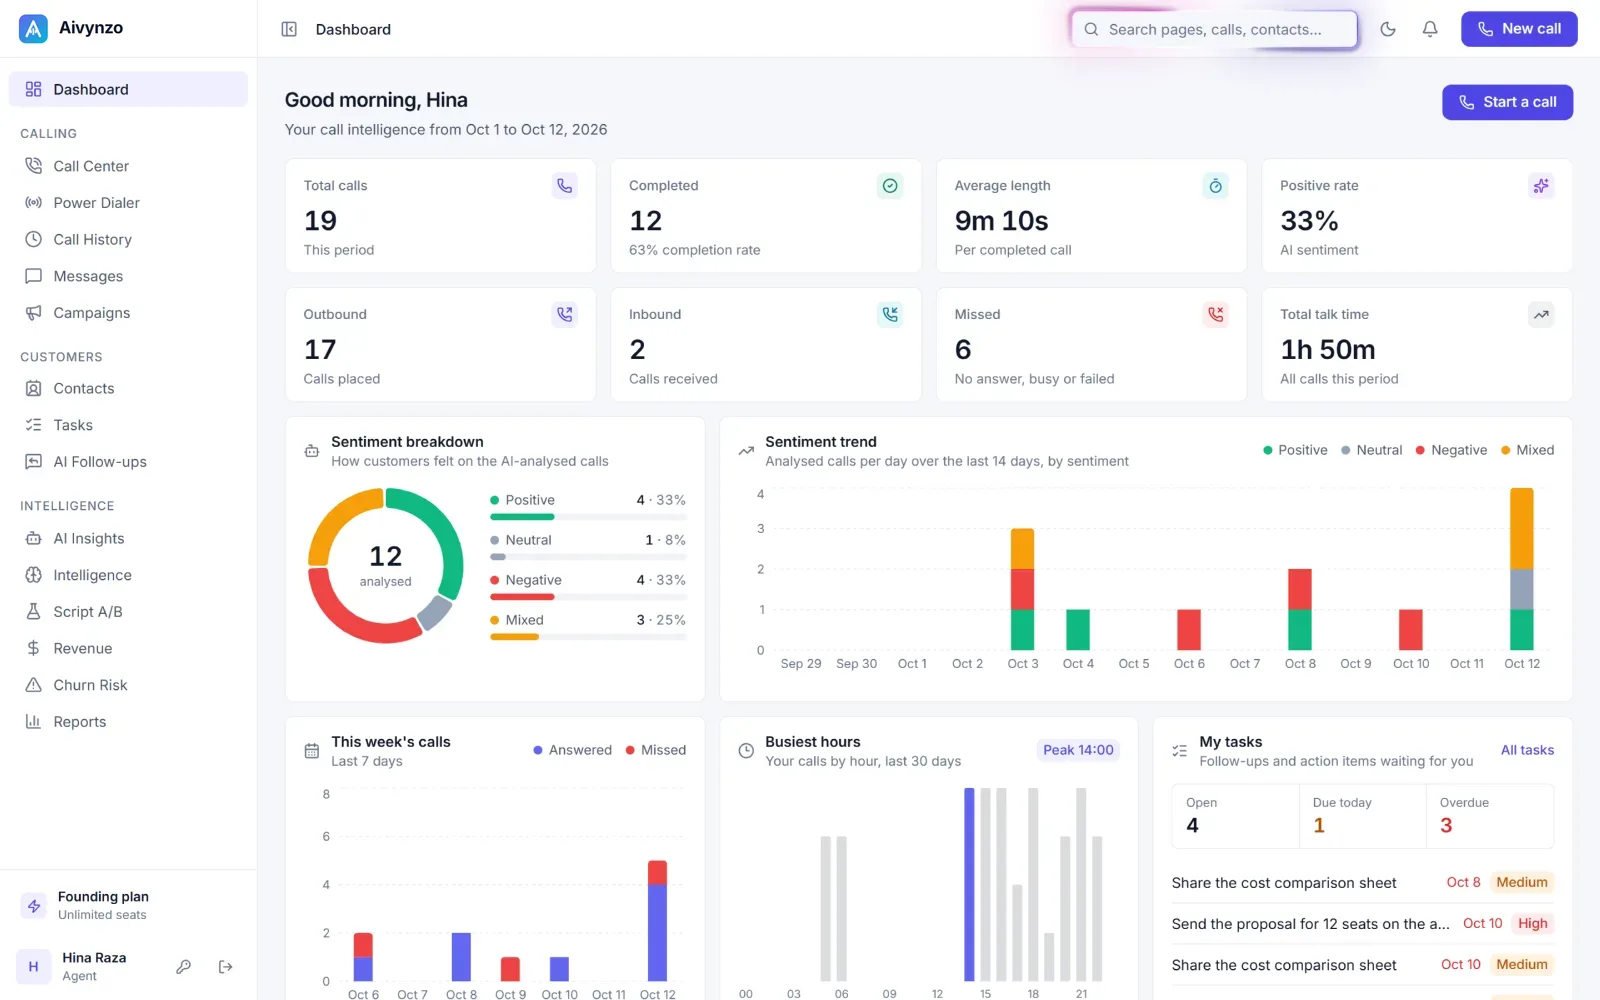Toggle Negative legend in Sentiment trend
The image size is (1600, 1000).
coord(1451,450)
